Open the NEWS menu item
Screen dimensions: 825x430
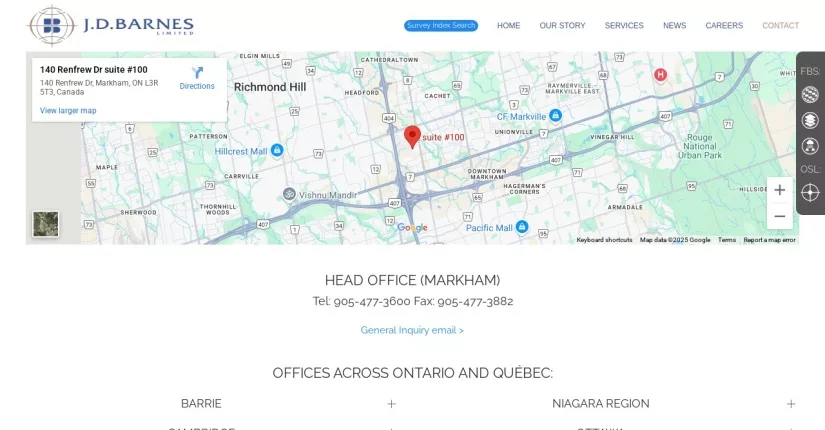(675, 25)
